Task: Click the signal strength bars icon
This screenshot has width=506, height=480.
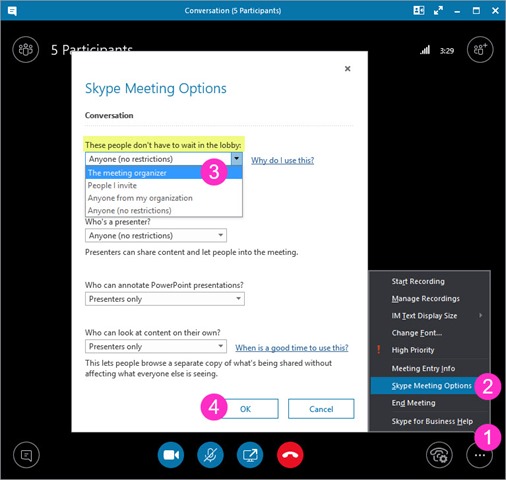Action: 425,50
